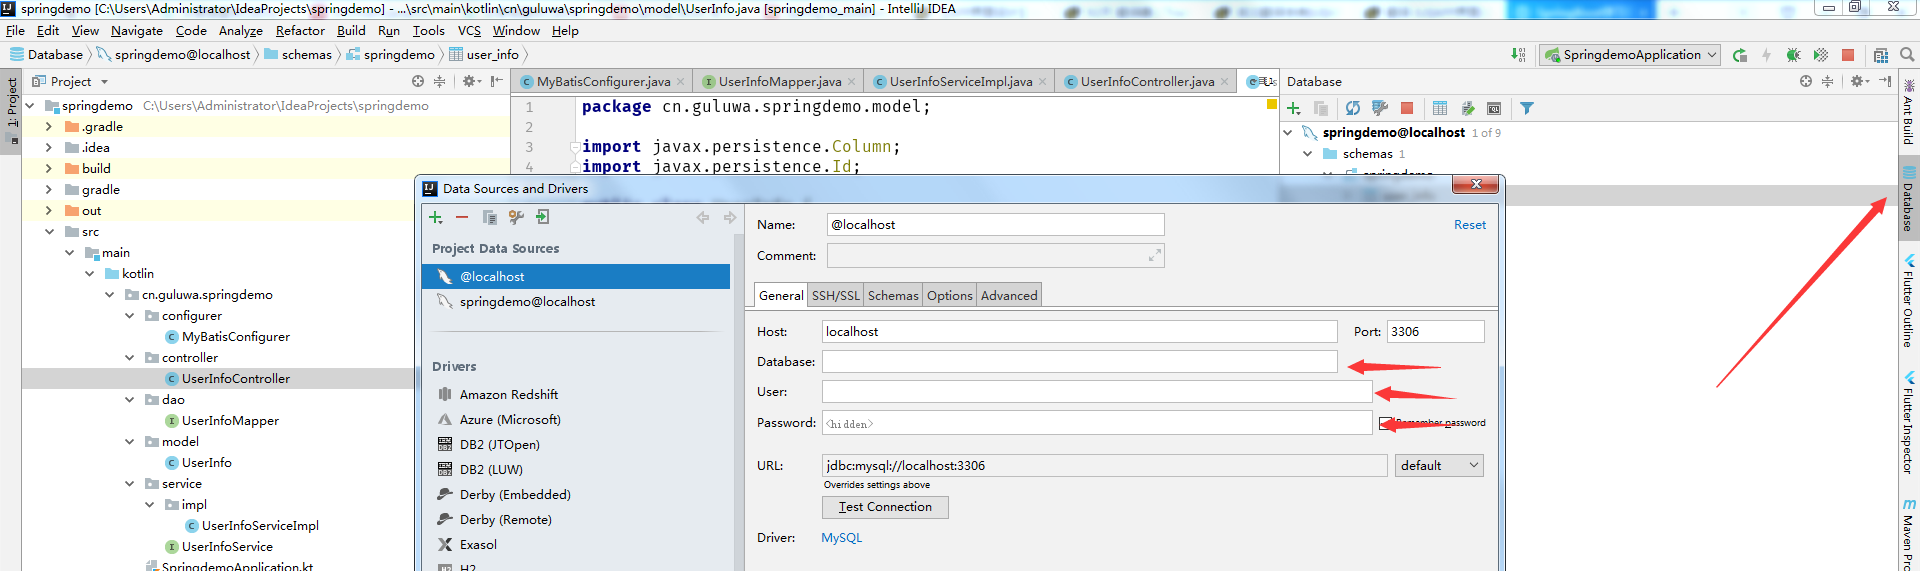Image resolution: width=1920 pixels, height=571 pixels.
Task: Open the Flutter Outline side tool window
Action: coord(1908,300)
